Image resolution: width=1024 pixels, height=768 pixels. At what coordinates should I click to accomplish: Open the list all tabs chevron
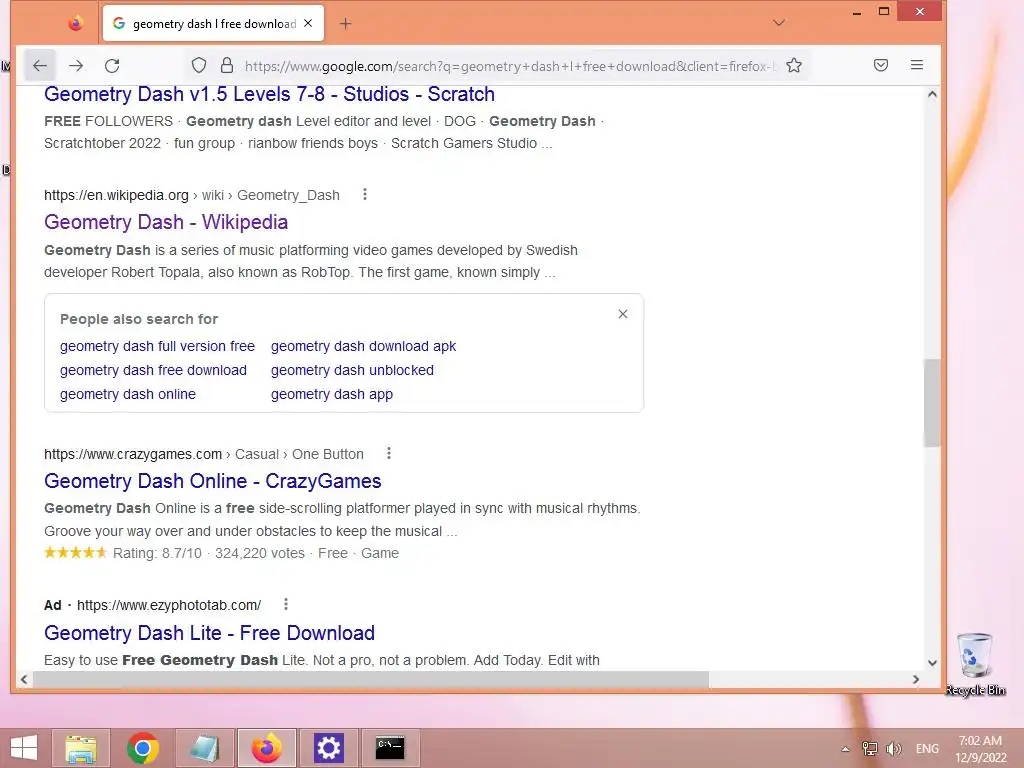tap(778, 23)
